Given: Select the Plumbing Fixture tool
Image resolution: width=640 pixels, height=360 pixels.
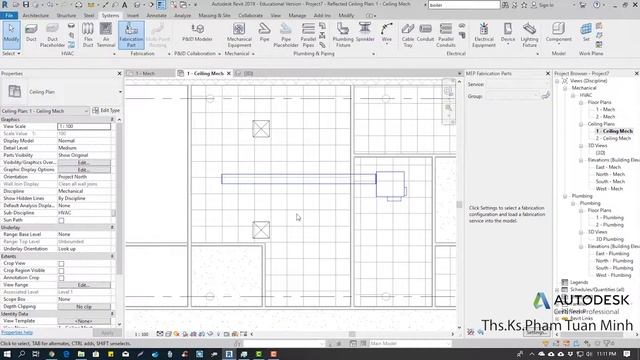Looking at the screenshot, I should 343,35.
